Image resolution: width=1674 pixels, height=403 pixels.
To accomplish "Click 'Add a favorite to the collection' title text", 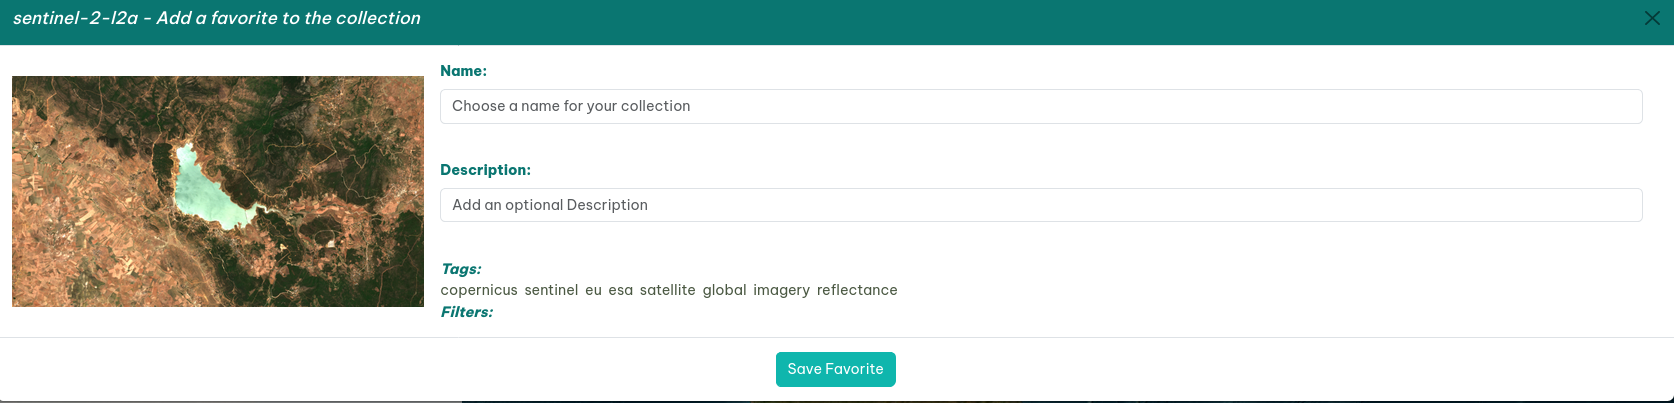I will 288,18.
